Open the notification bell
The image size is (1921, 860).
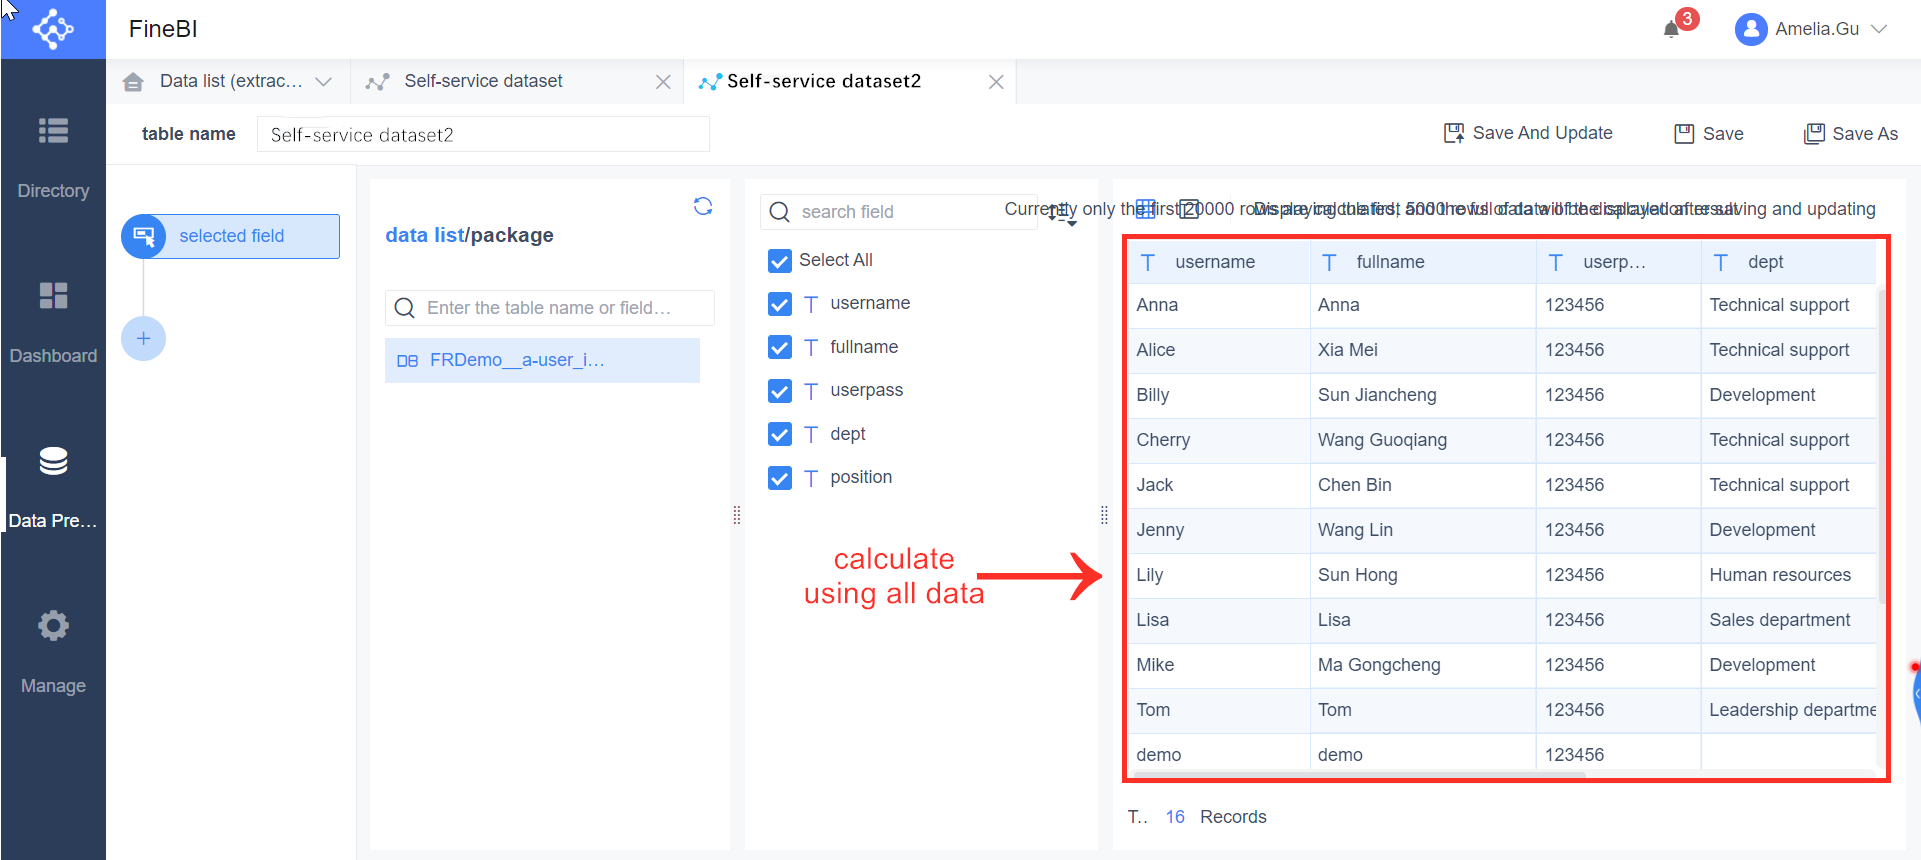[1671, 29]
